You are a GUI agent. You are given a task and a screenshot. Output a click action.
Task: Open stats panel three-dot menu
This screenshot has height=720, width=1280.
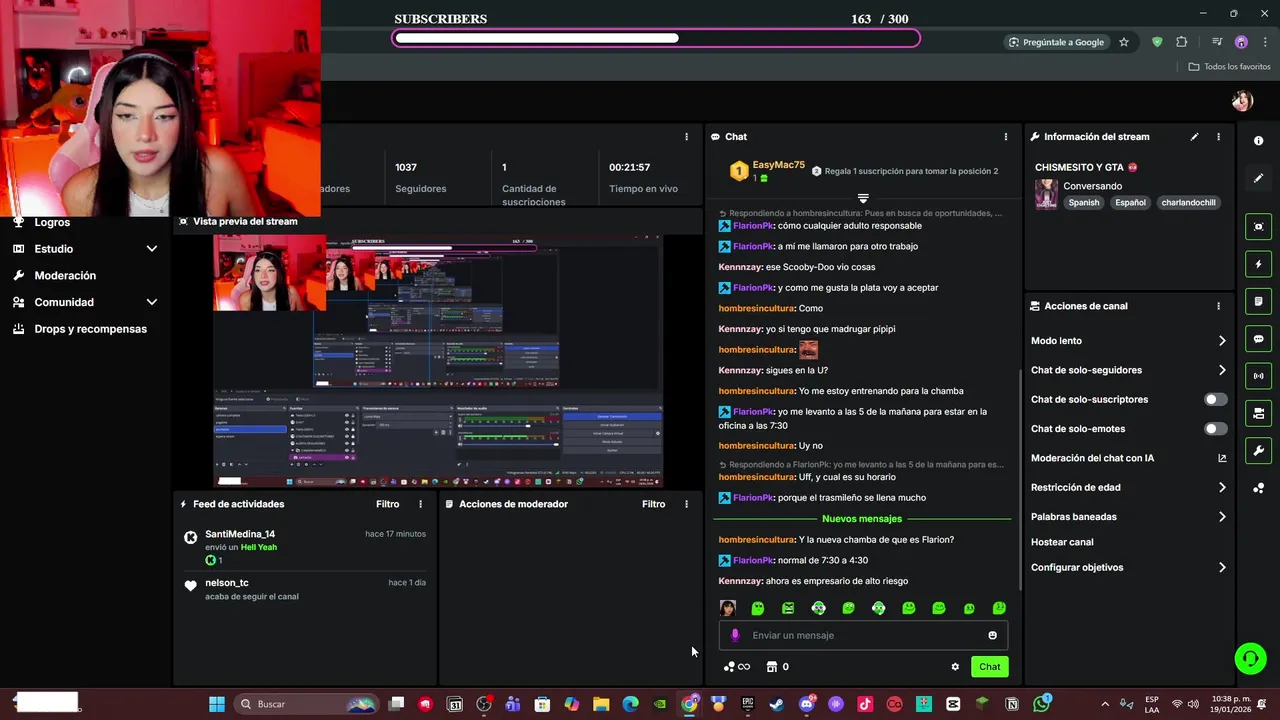pos(686,137)
